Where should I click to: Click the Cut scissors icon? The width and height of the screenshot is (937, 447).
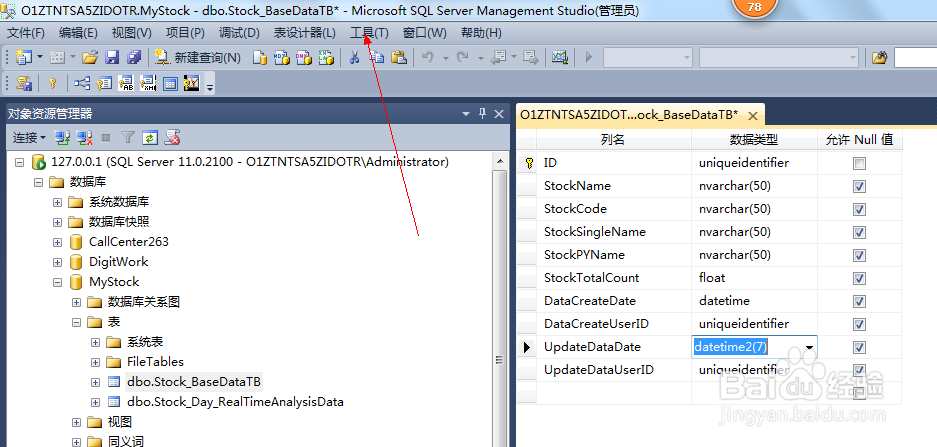tap(354, 57)
